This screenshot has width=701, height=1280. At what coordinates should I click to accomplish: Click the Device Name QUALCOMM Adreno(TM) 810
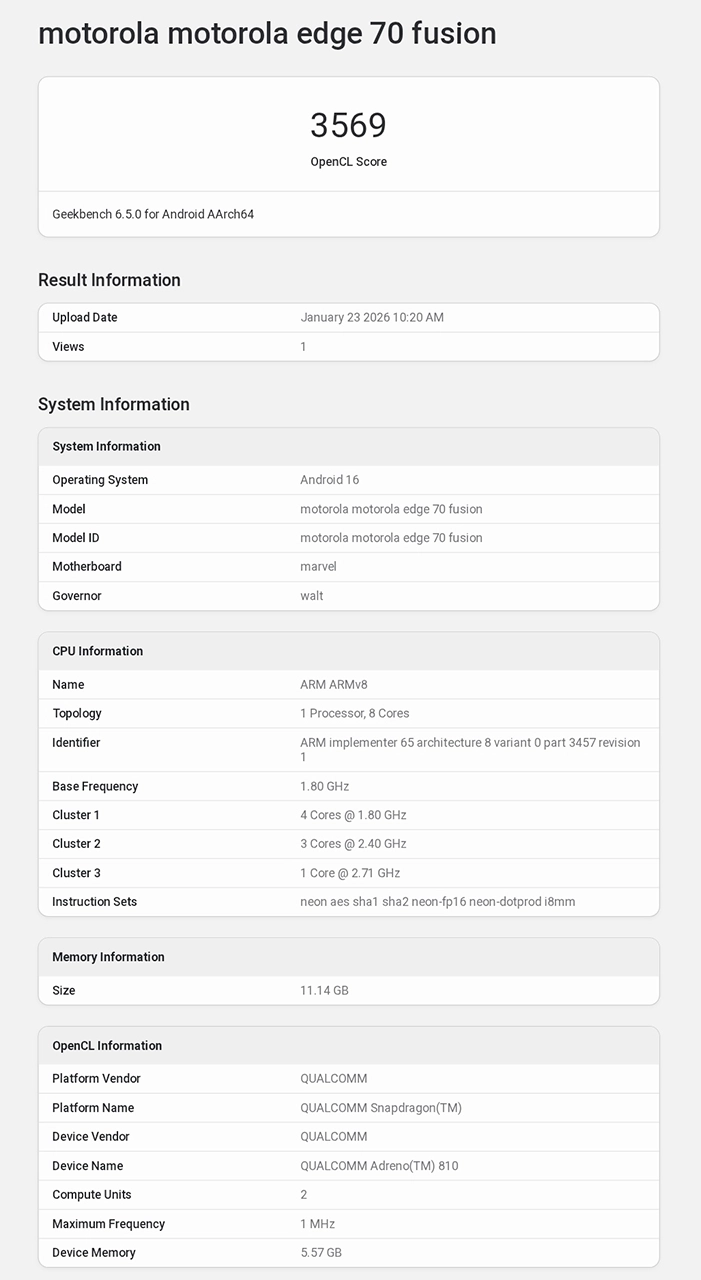click(379, 1166)
